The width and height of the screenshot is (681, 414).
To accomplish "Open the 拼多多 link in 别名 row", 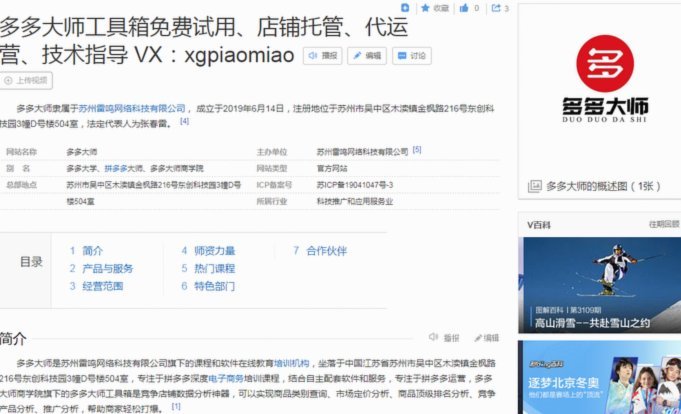I will coord(115,168).
